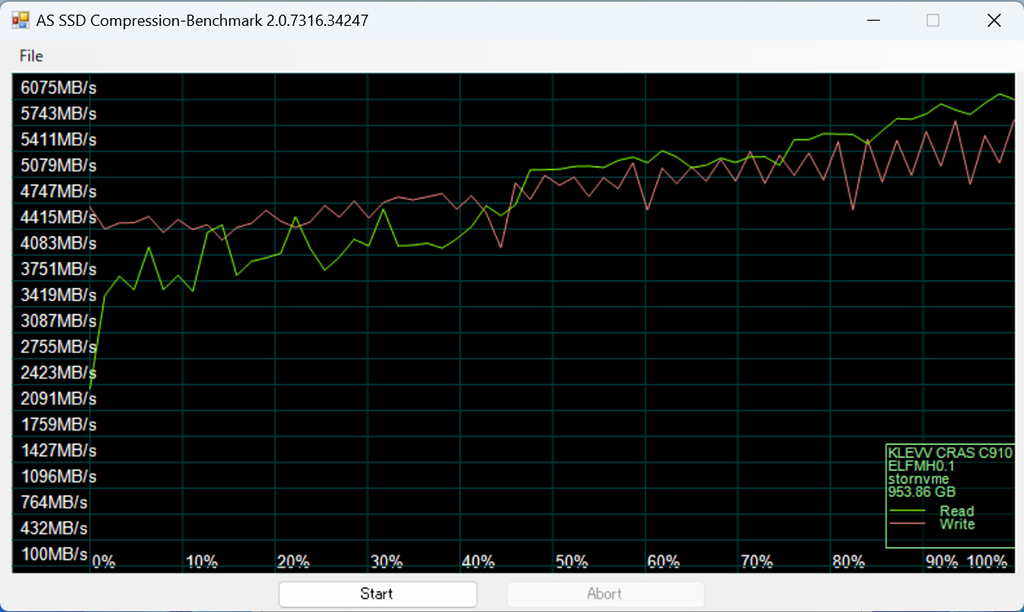Select the 5743MB/s axis label
This screenshot has width=1024, height=612.
point(58,114)
